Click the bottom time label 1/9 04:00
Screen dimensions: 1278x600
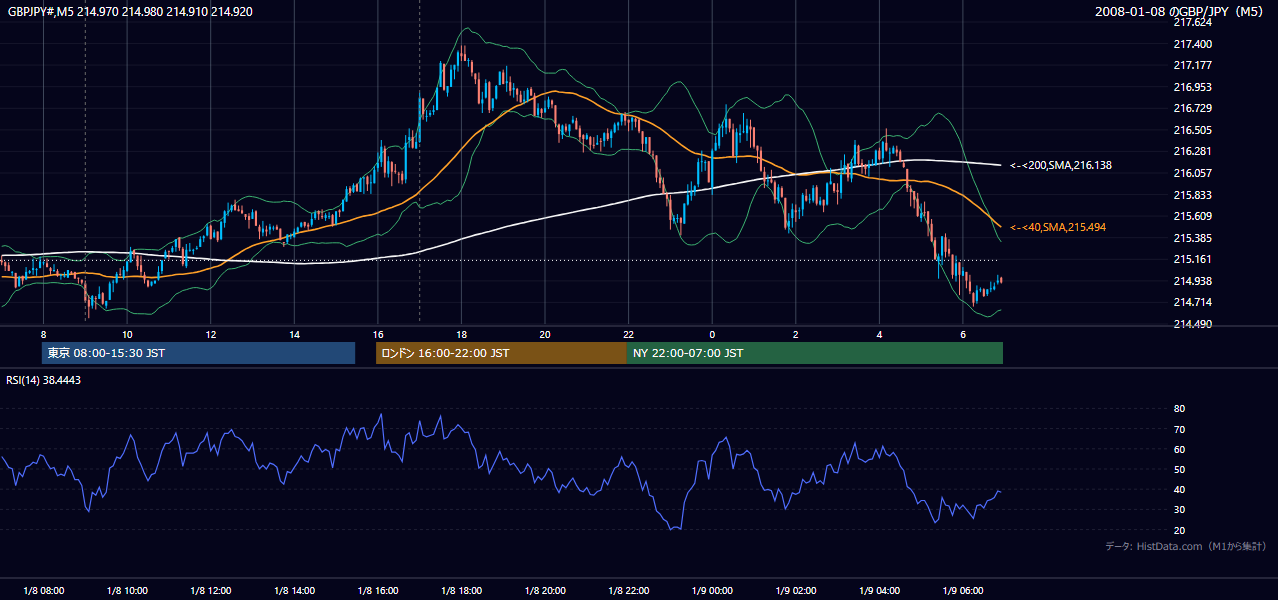pos(879,590)
